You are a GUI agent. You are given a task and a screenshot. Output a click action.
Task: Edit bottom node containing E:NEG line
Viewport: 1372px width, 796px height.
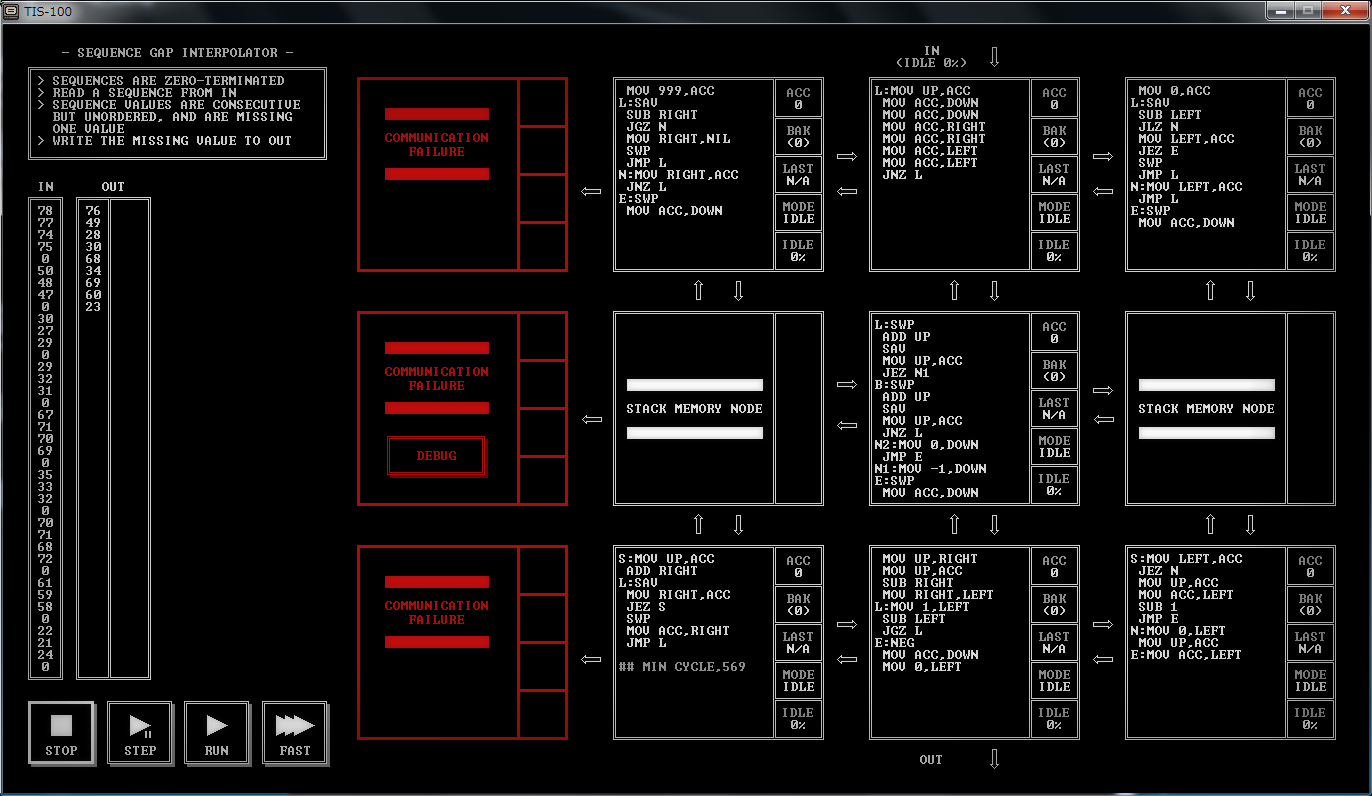click(950, 642)
